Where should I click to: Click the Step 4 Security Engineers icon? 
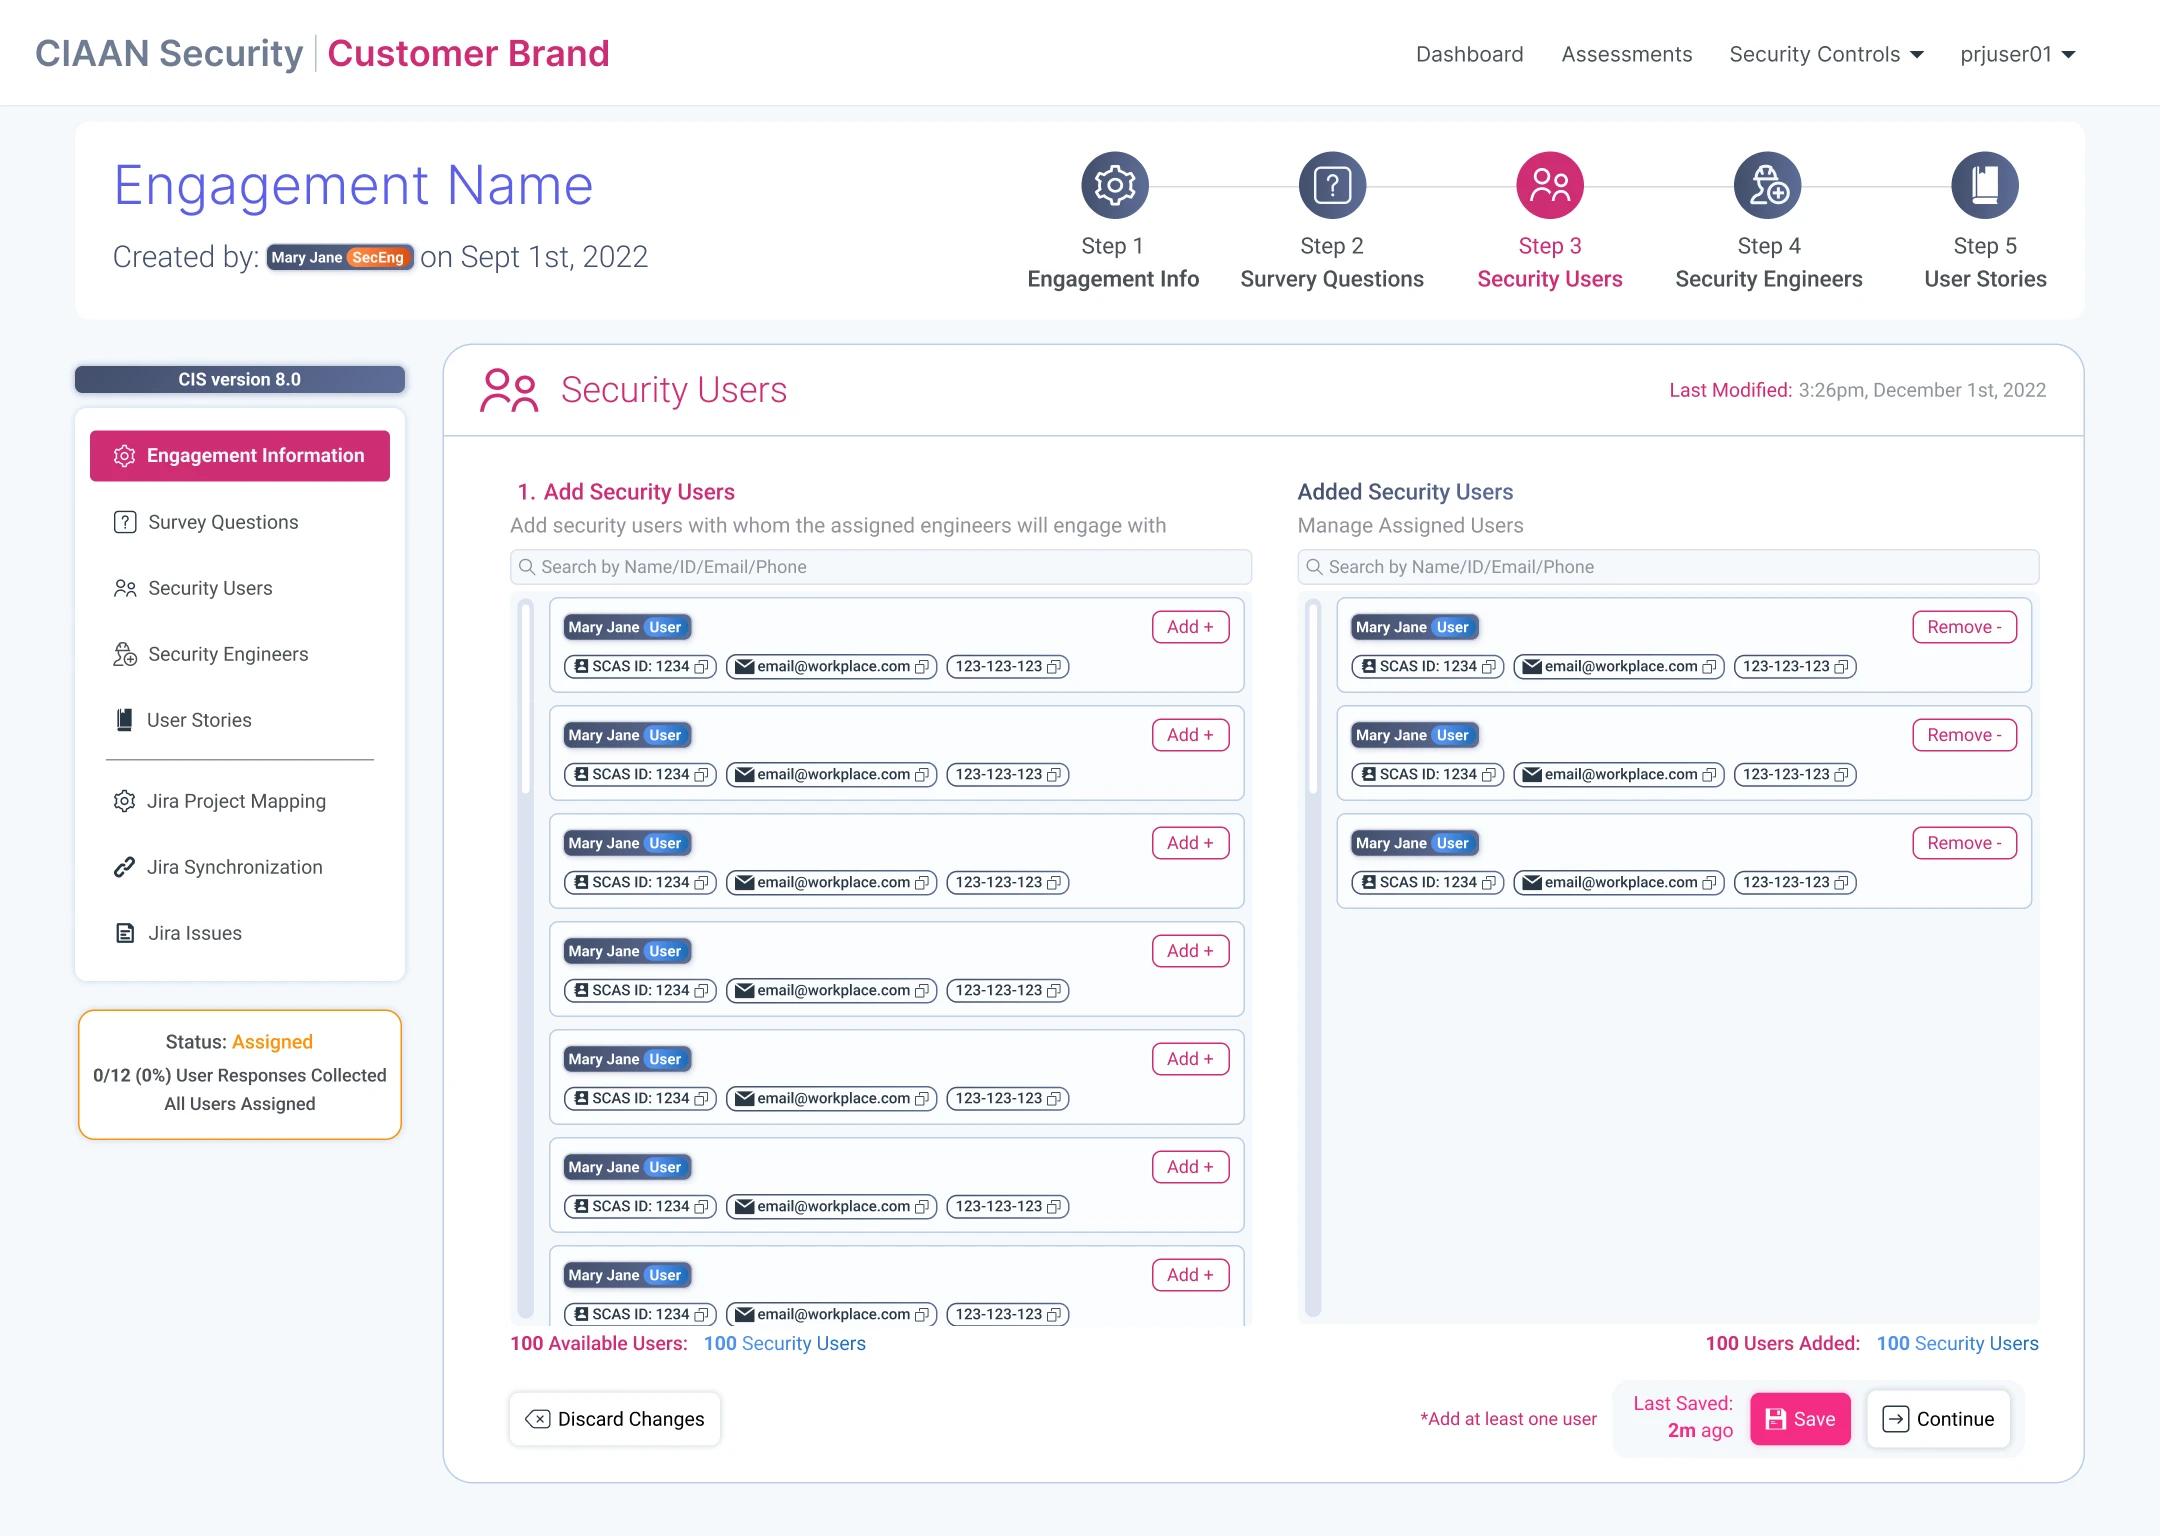tap(1767, 185)
